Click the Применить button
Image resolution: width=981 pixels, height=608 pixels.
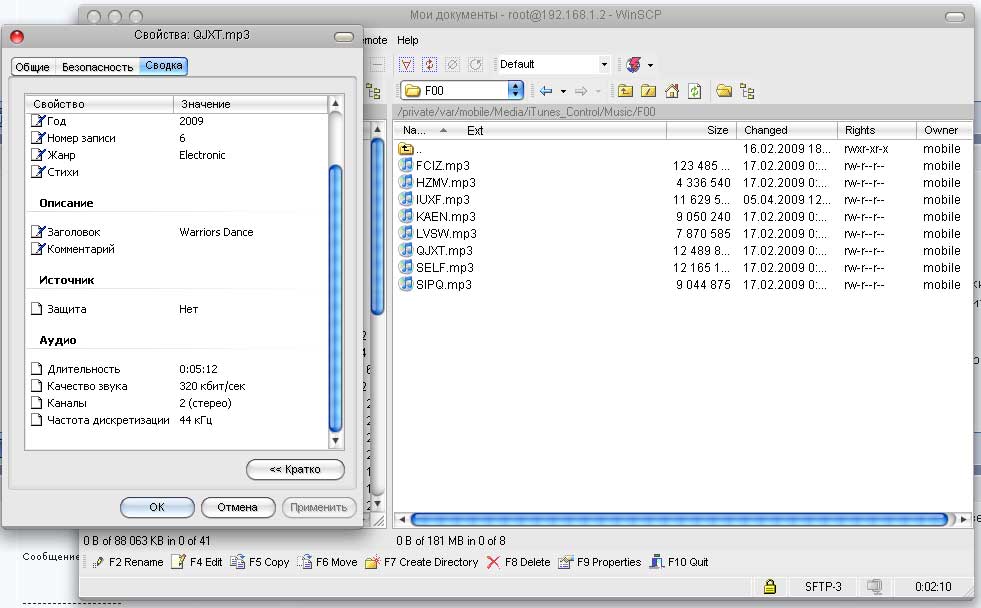(318, 507)
